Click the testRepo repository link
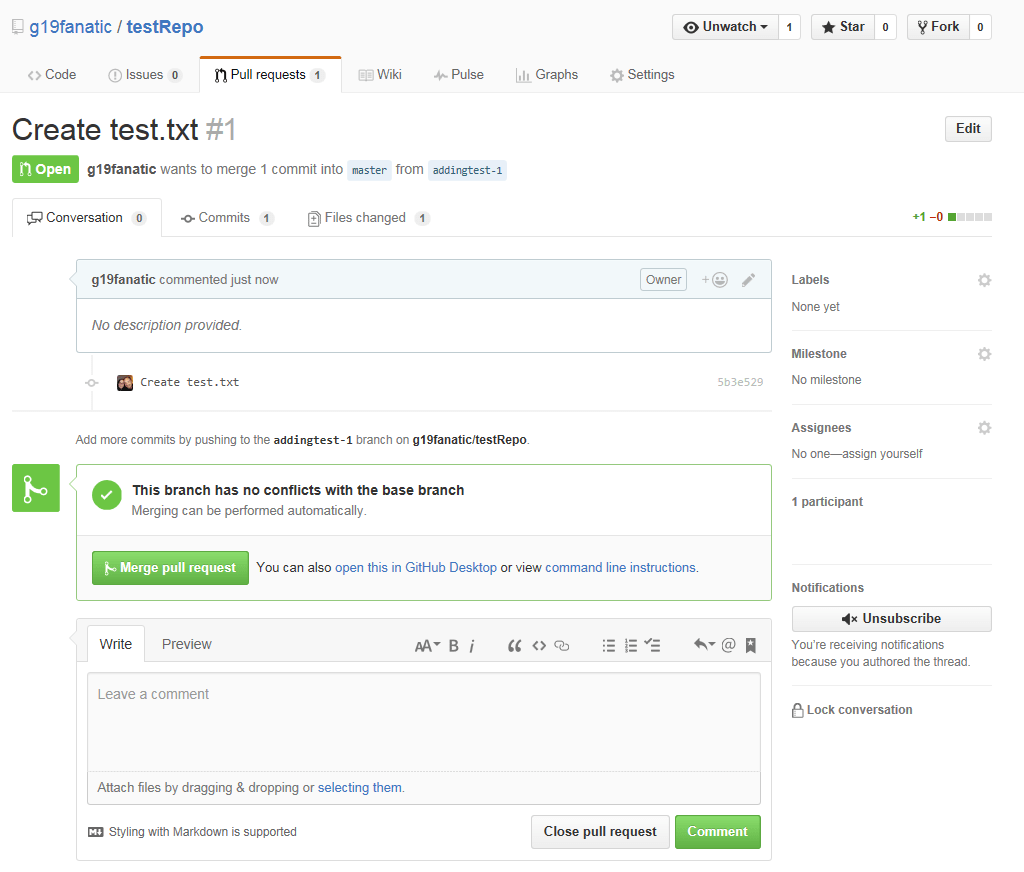Screen dimensions: 1024x872 tap(165, 27)
